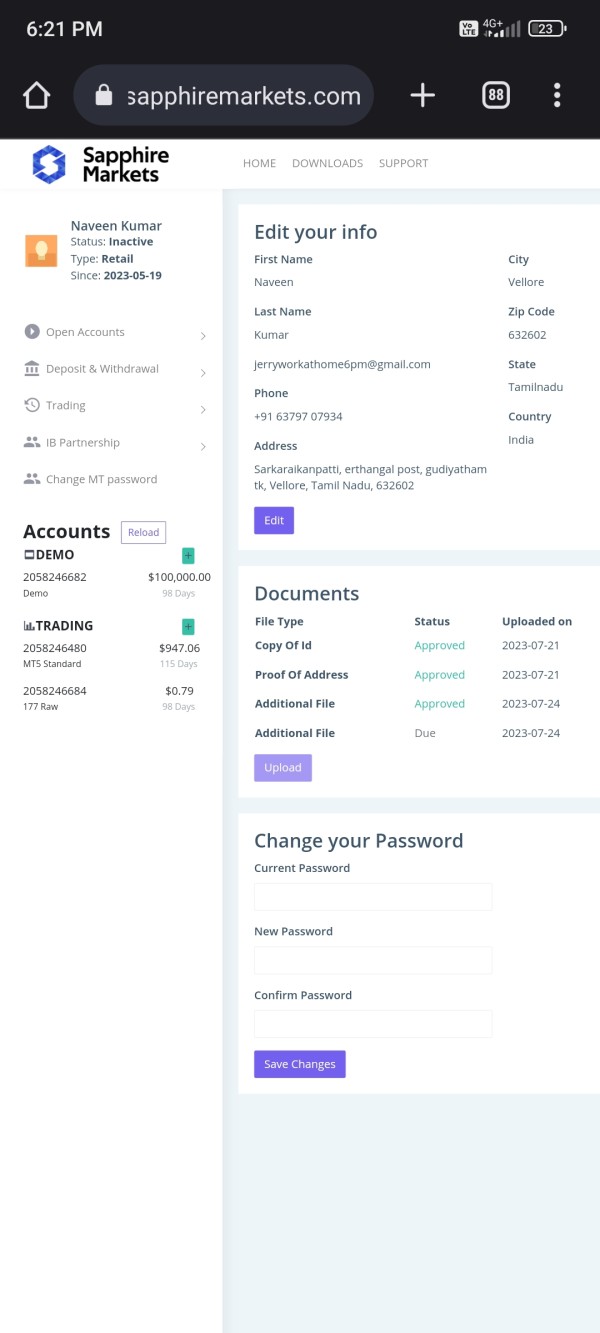Click the email jerryworkathome6pm@gmail.com
Viewport: 600px width, 1333px height.
pyautogui.click(x=342, y=364)
